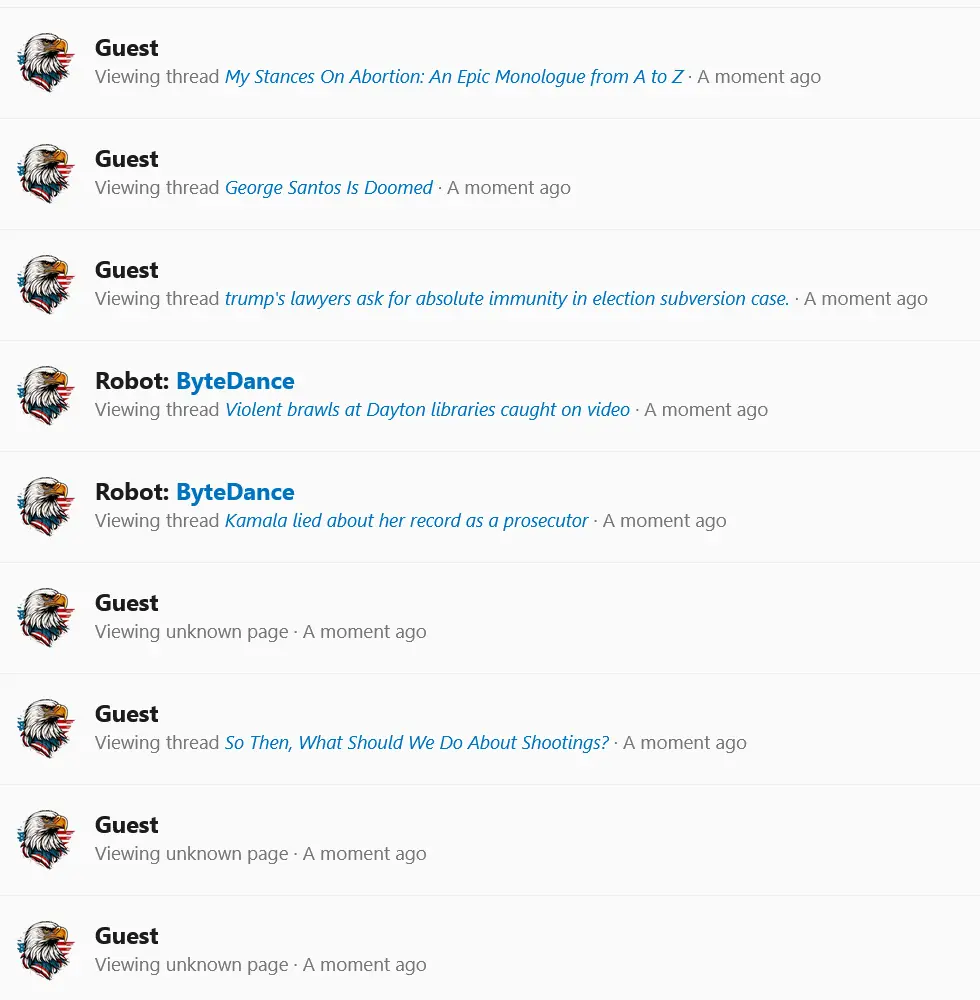Click Guest name above trump's lawyers thread

click(x=126, y=270)
